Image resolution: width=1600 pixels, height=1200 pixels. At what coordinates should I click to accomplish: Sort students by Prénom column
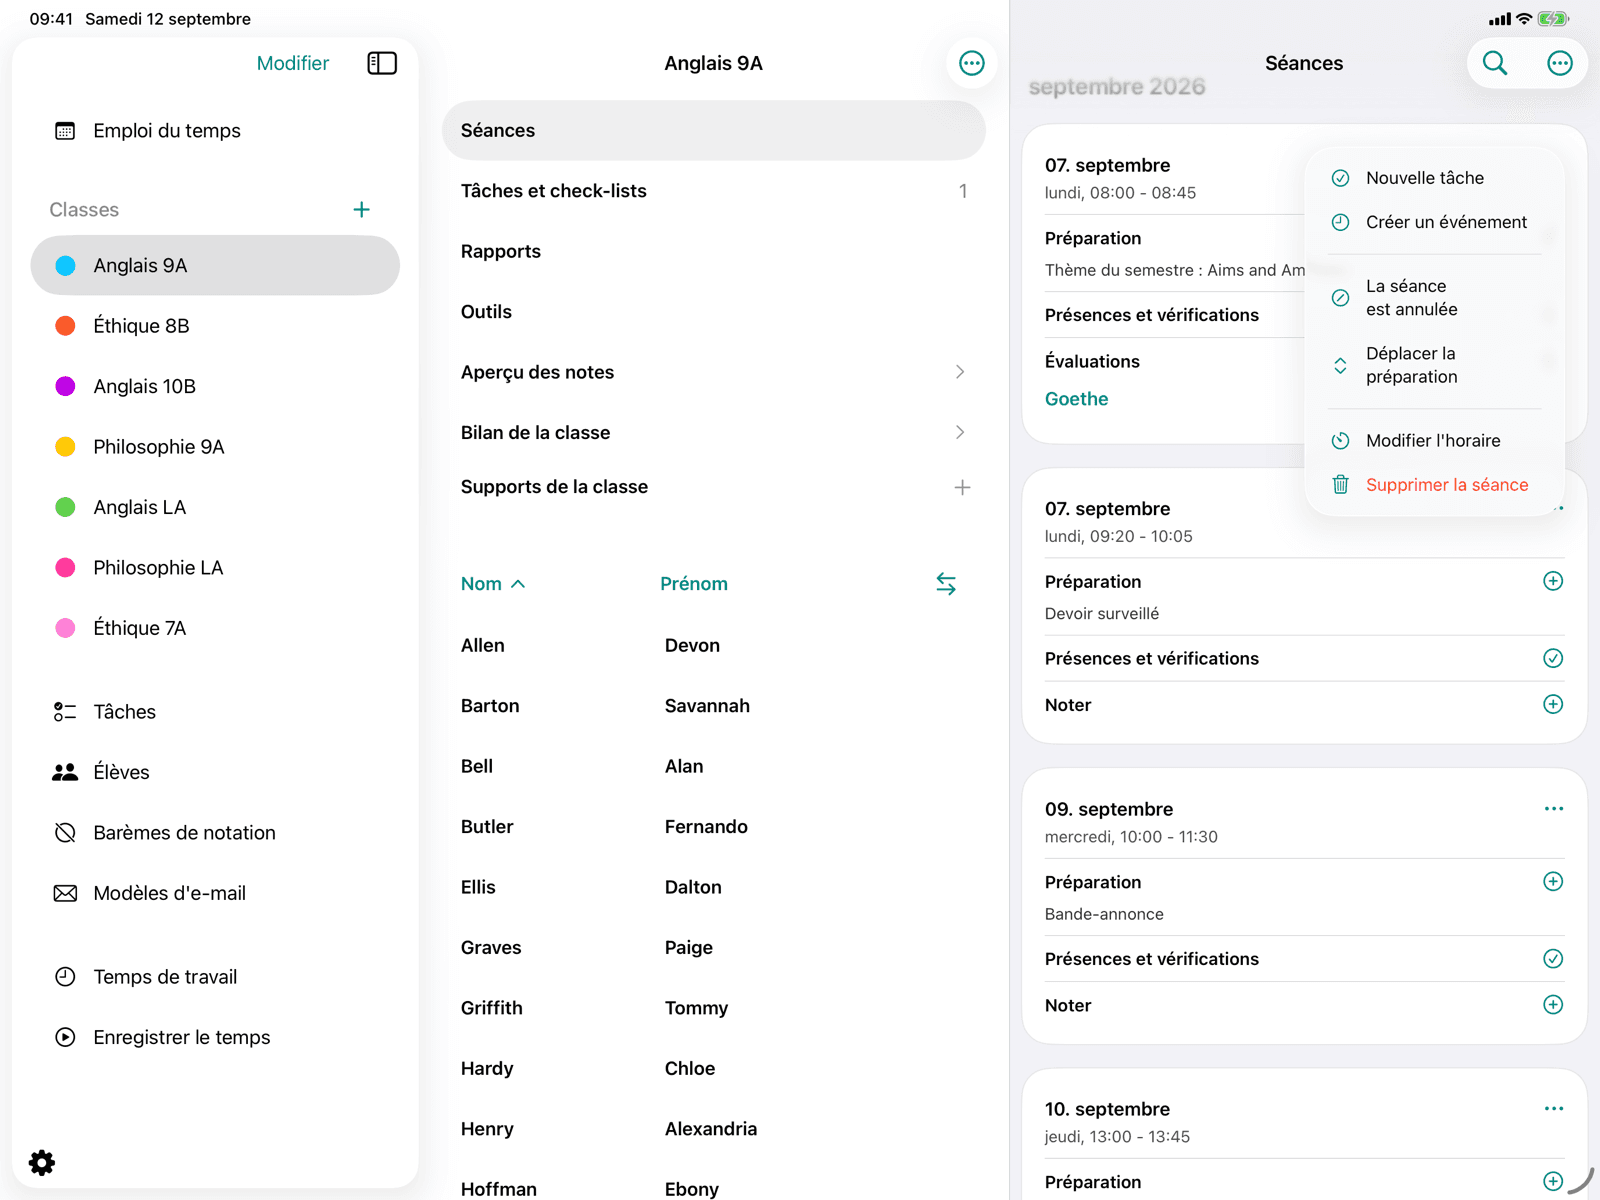[x=694, y=584]
